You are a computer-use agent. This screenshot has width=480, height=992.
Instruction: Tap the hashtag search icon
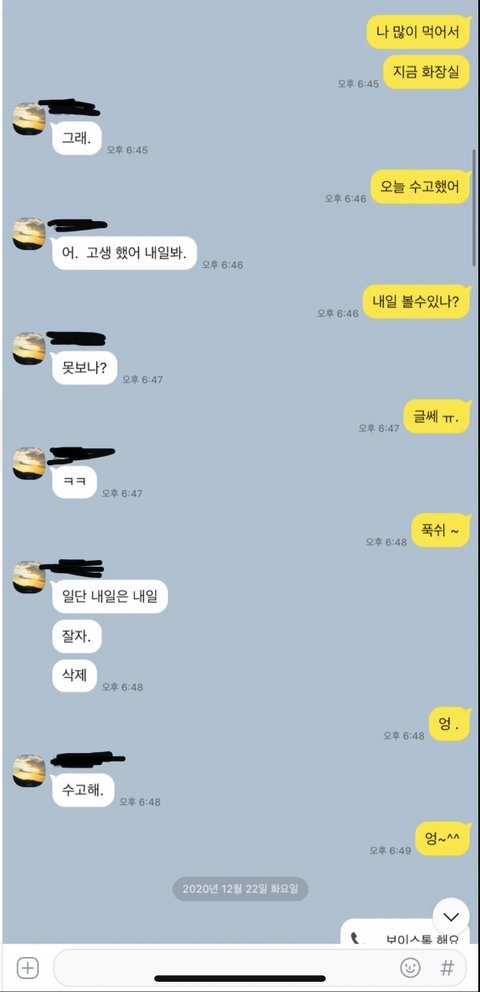pyautogui.click(x=447, y=967)
